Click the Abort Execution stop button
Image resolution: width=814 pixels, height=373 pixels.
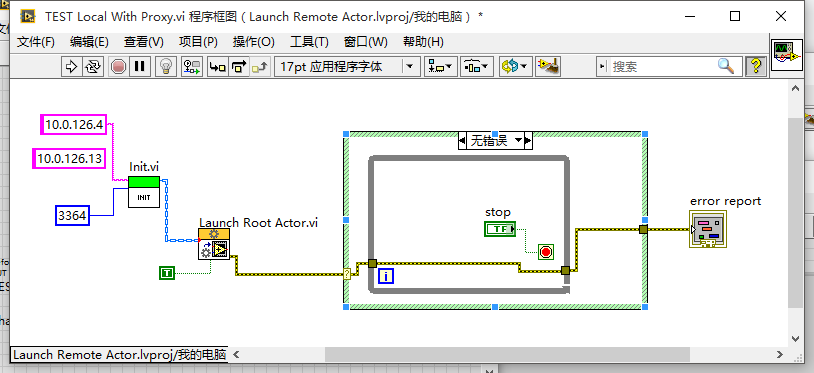tap(118, 66)
